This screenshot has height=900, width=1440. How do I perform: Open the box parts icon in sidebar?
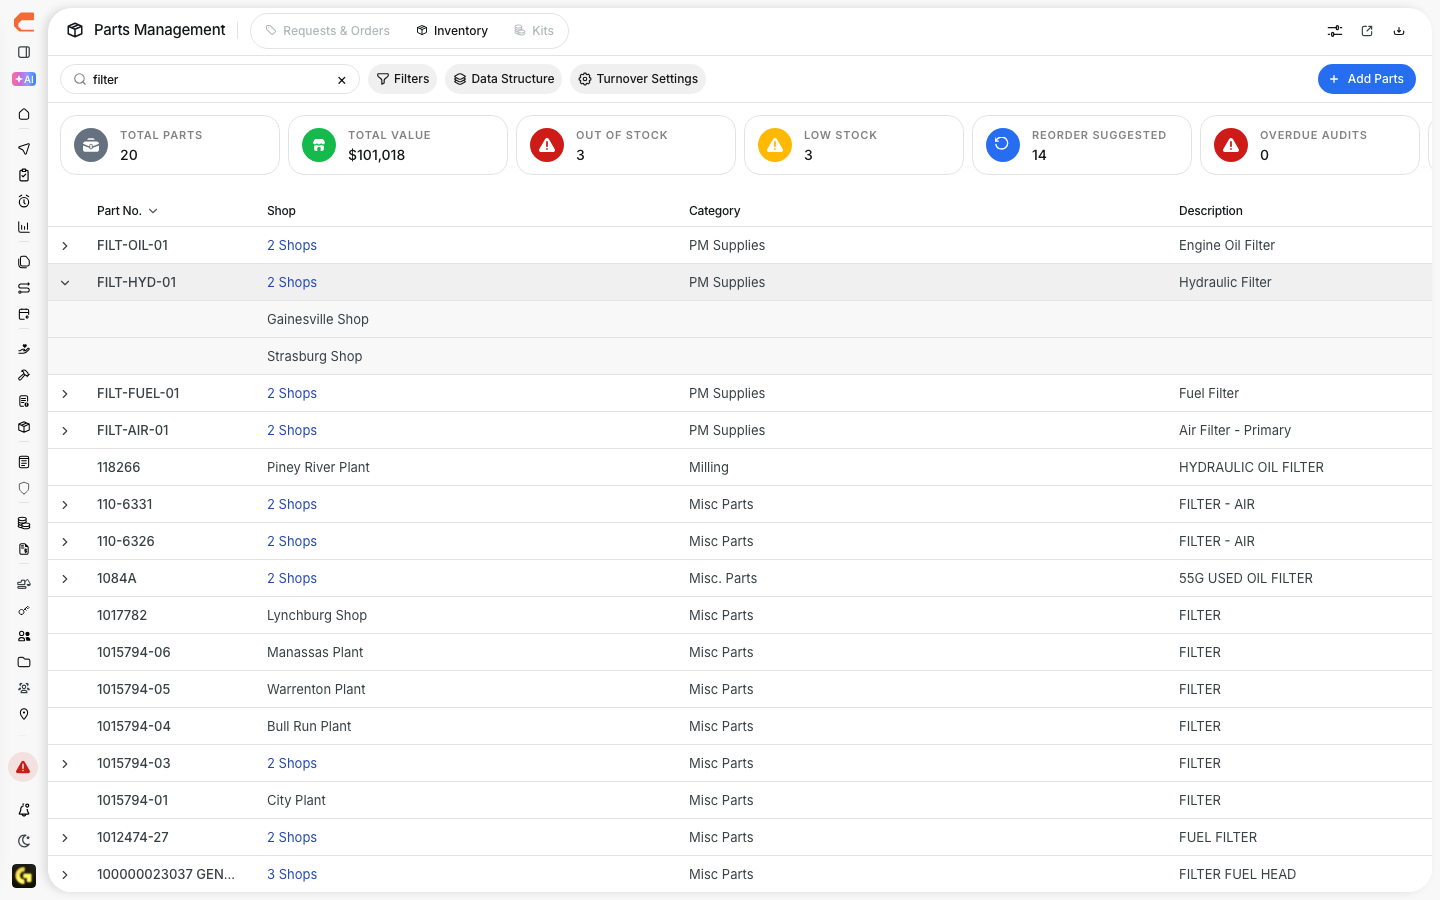[x=24, y=427]
